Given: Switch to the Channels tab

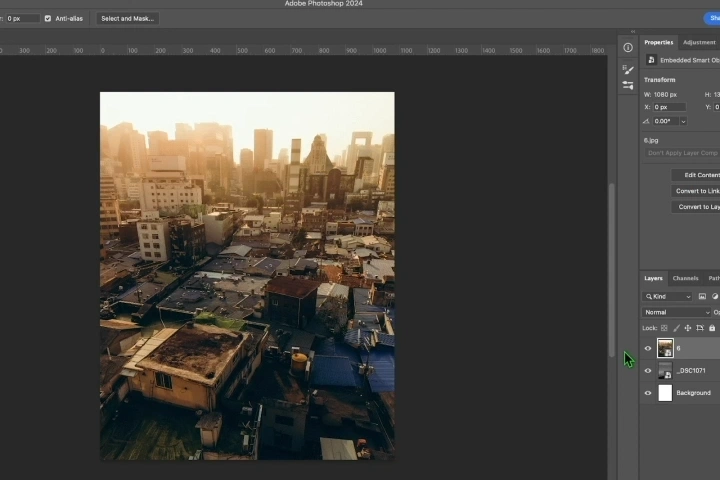Looking at the screenshot, I should [685, 278].
